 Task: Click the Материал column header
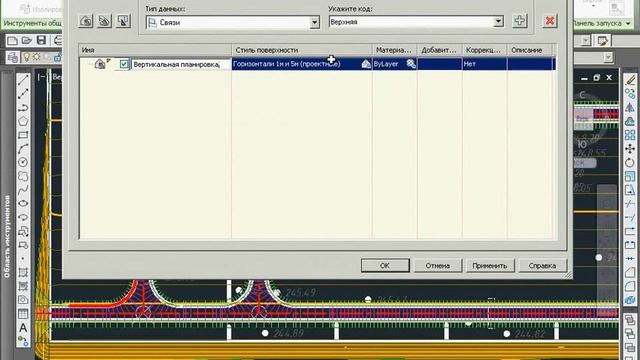tap(394, 50)
